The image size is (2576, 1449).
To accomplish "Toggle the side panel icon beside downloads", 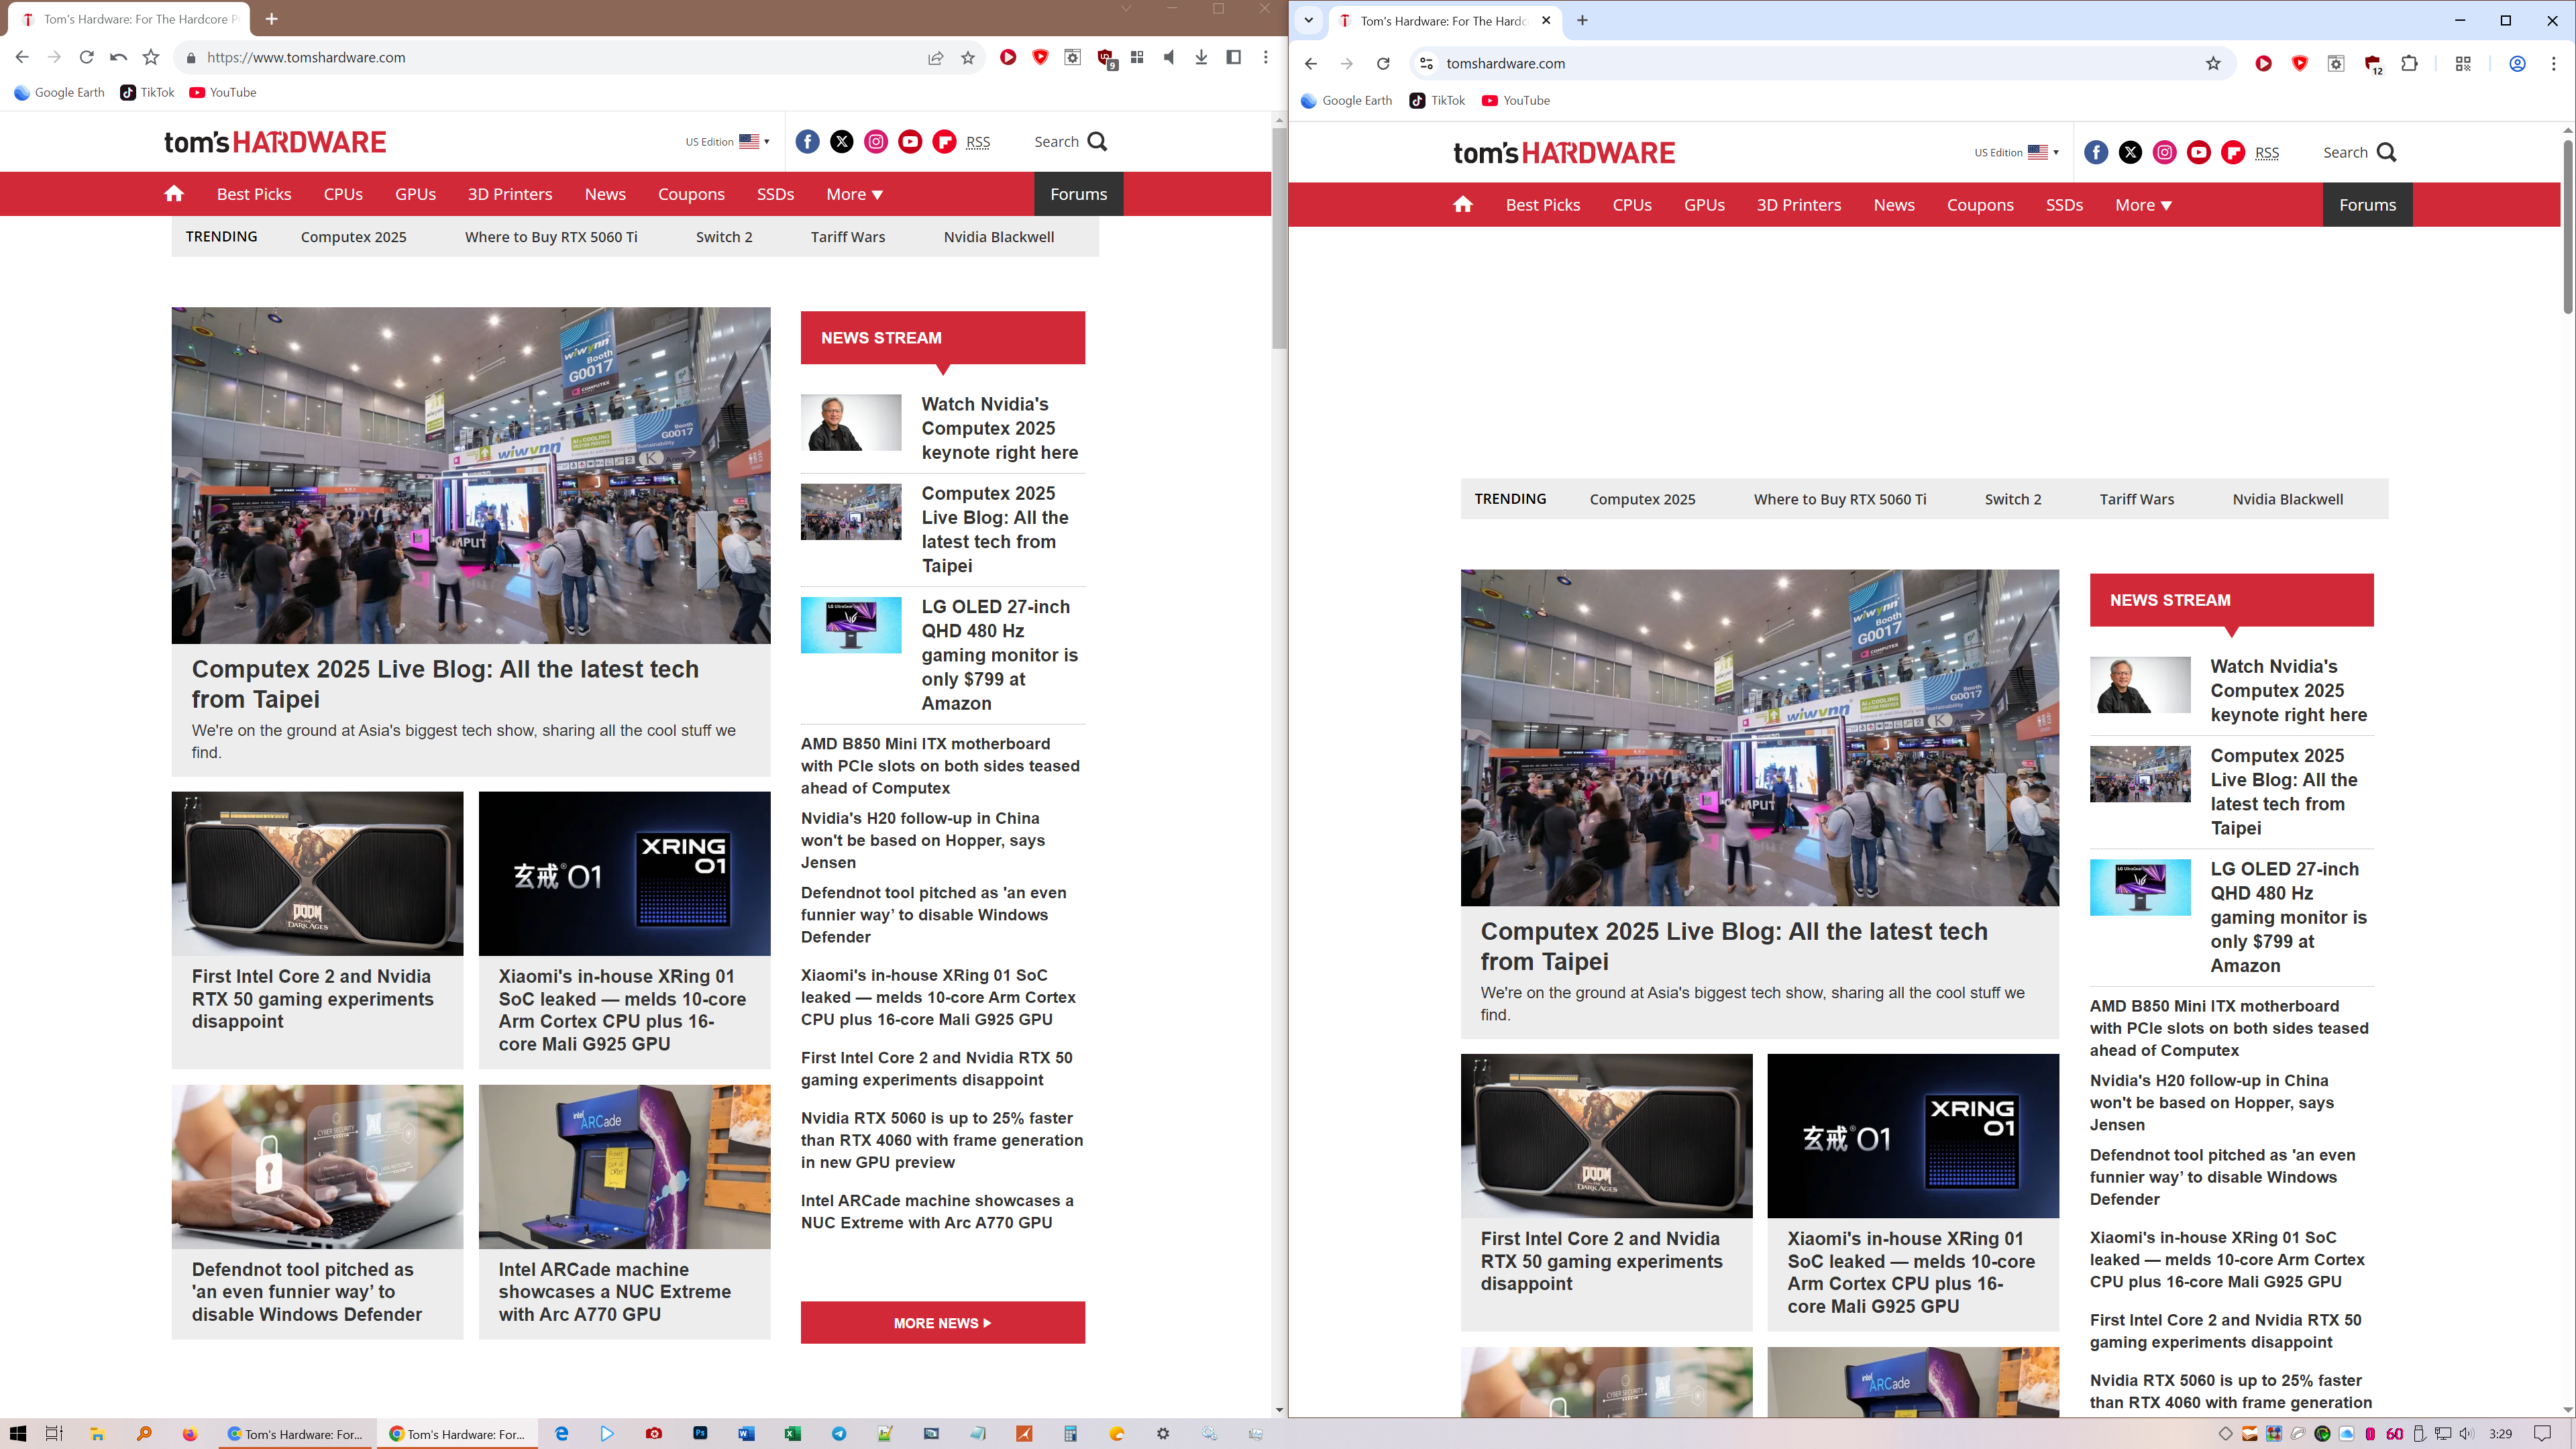I will point(1233,58).
